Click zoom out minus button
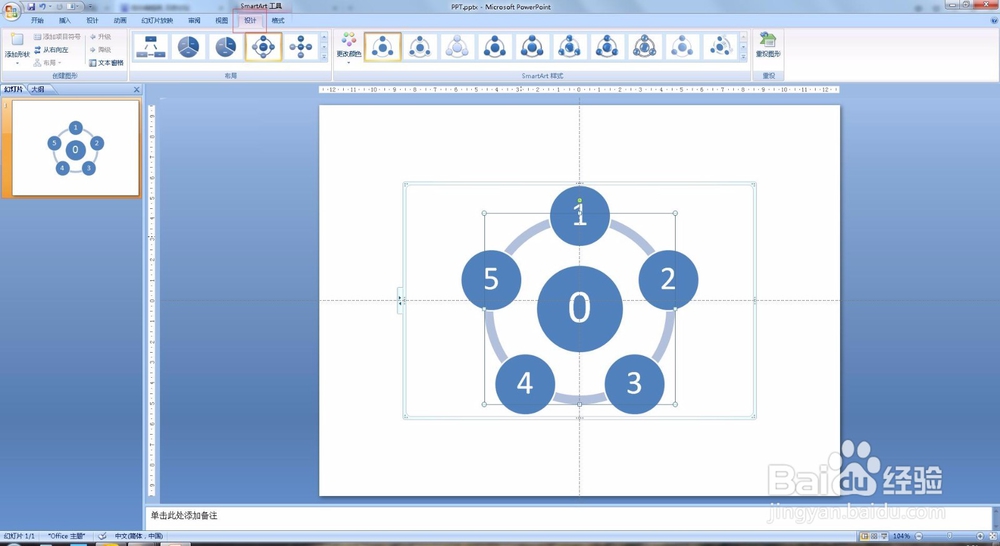The height and width of the screenshot is (546, 1000). click(x=918, y=536)
